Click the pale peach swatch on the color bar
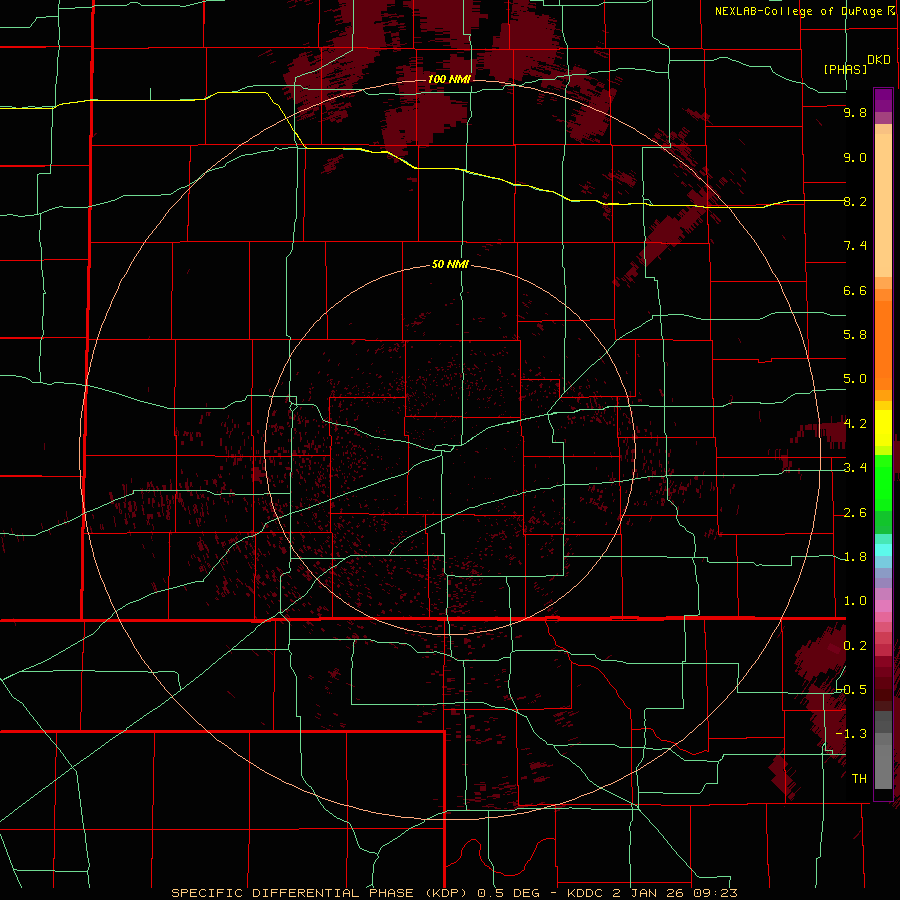The width and height of the screenshot is (900, 900). click(x=883, y=205)
